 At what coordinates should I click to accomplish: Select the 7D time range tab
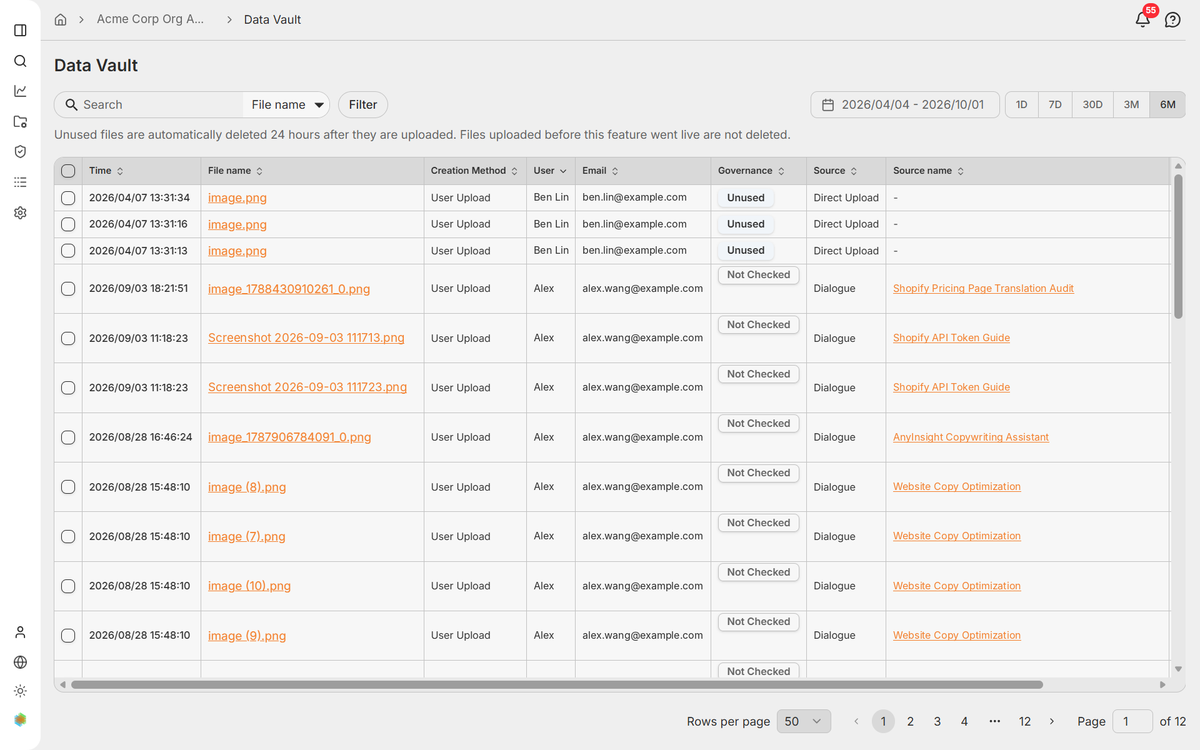coord(1055,105)
